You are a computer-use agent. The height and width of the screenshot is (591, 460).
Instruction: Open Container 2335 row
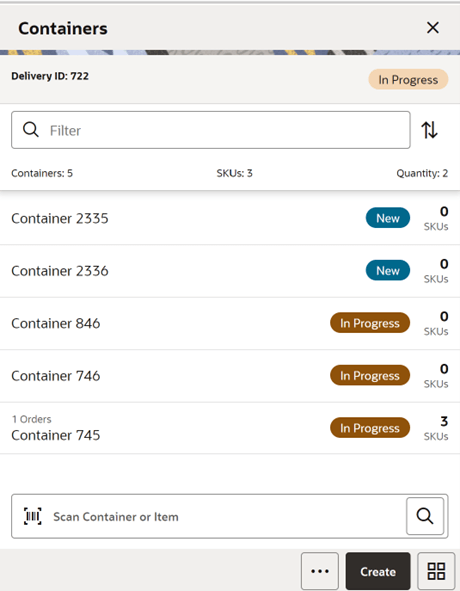click(x=230, y=219)
